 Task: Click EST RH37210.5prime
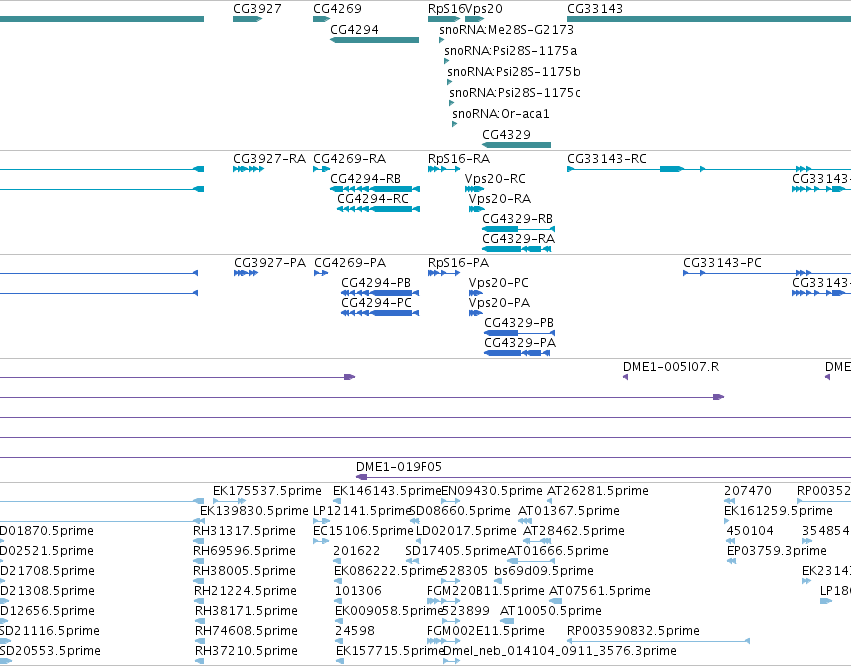[x=246, y=651]
